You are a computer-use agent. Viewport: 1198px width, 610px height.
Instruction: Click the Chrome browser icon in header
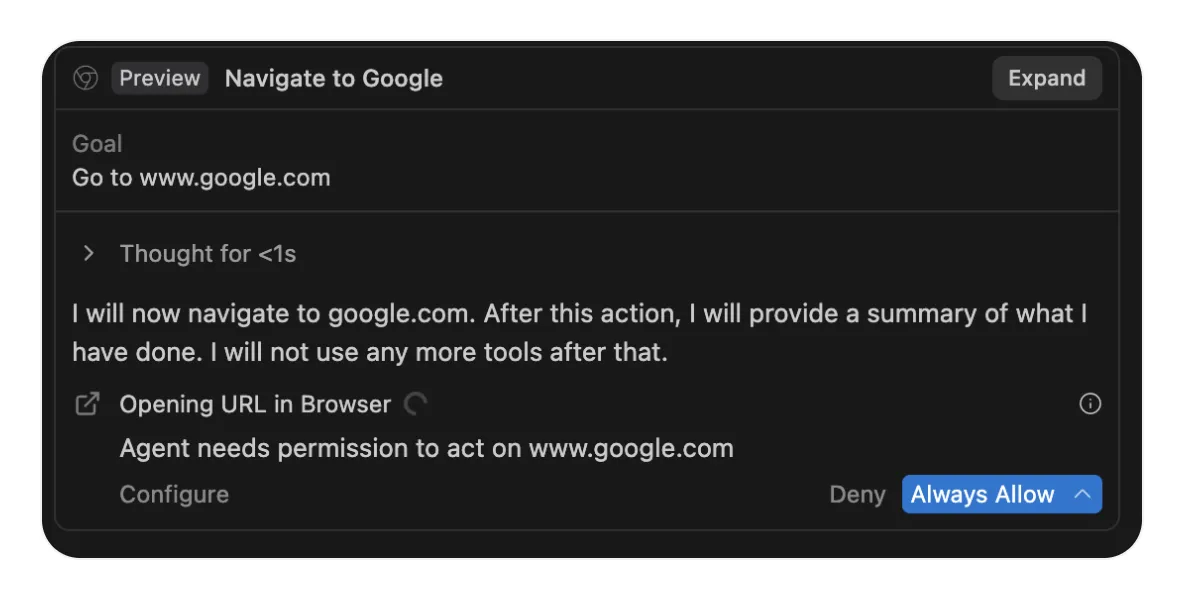pyautogui.click(x=86, y=79)
